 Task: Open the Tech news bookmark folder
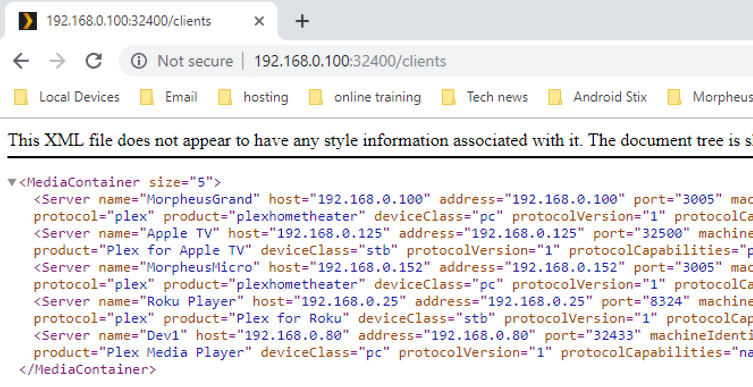pos(485,97)
